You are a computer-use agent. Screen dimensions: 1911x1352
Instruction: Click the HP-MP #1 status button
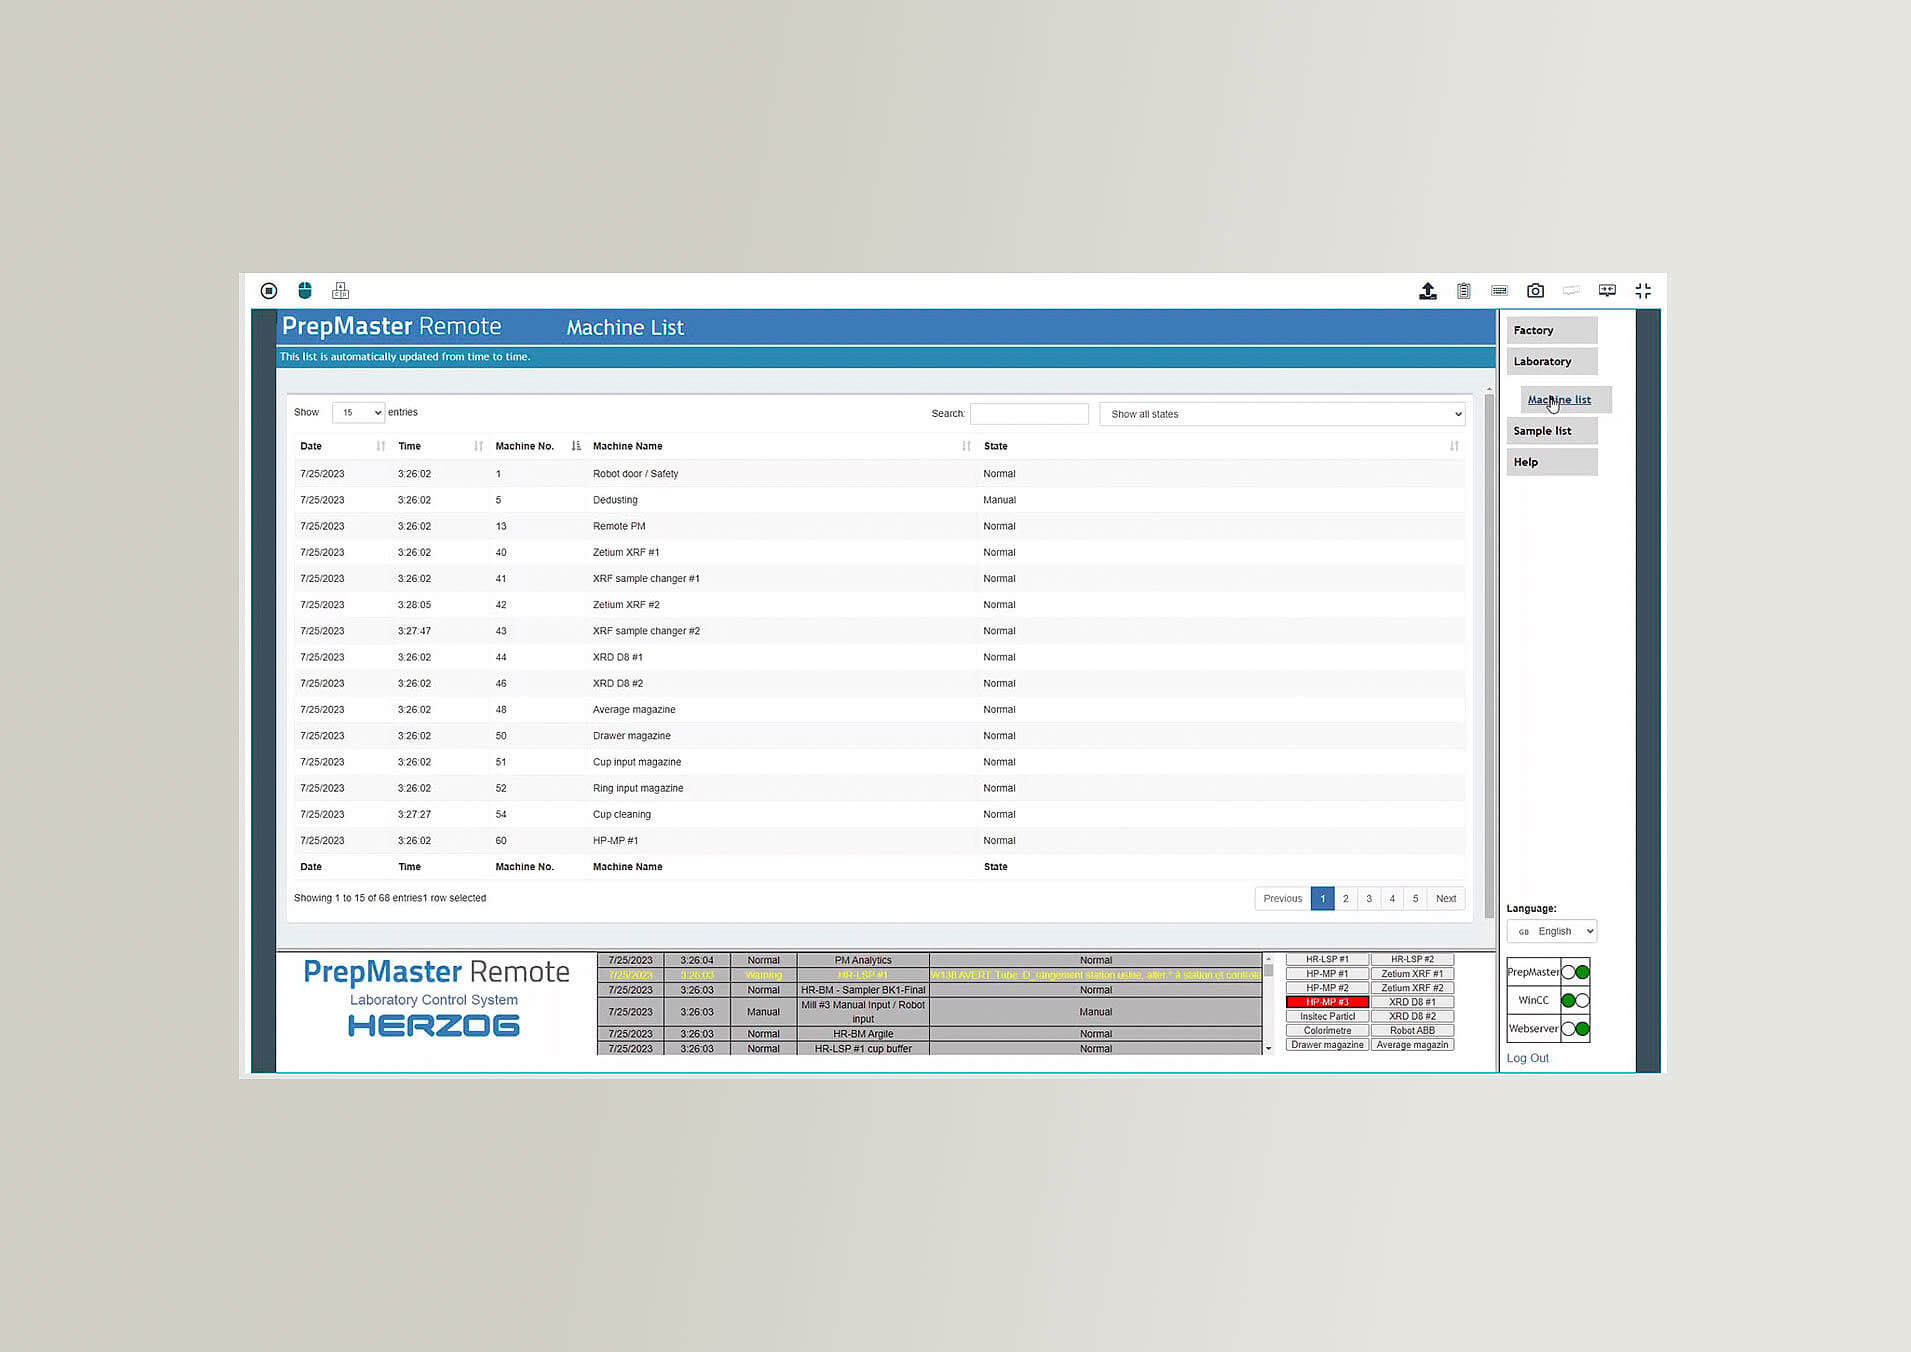(1327, 973)
